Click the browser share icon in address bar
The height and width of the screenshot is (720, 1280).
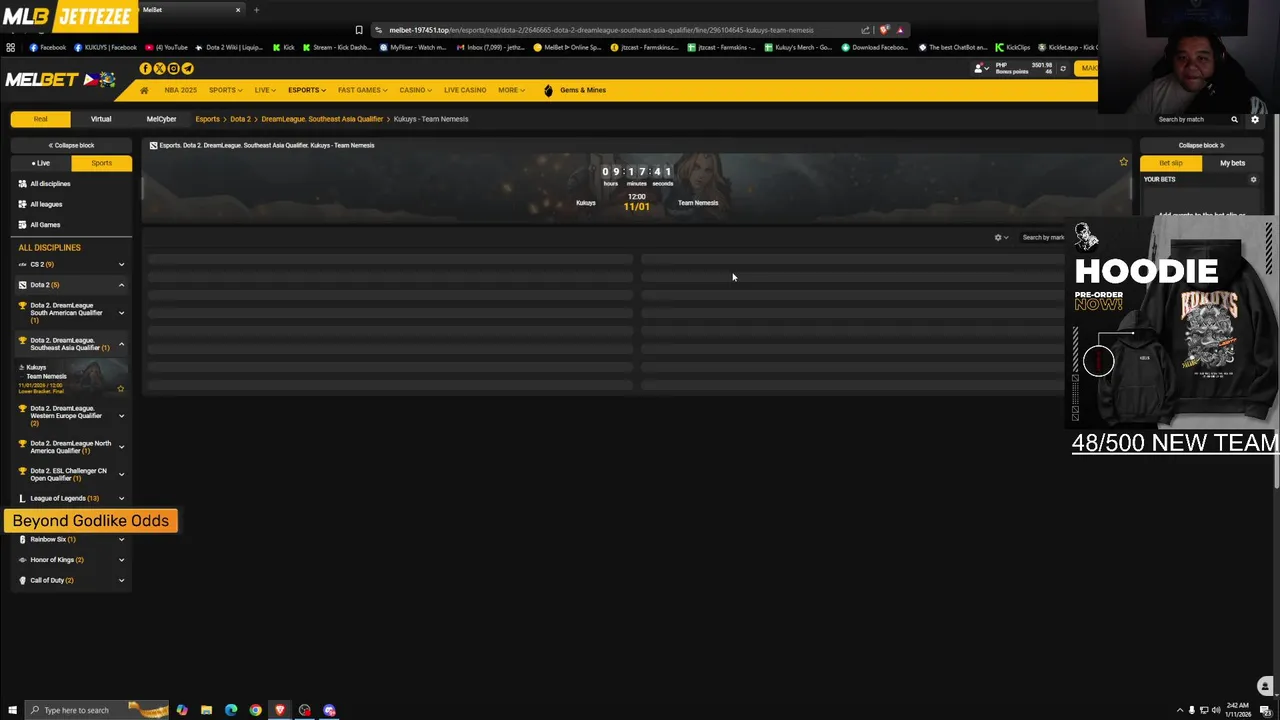point(865,30)
